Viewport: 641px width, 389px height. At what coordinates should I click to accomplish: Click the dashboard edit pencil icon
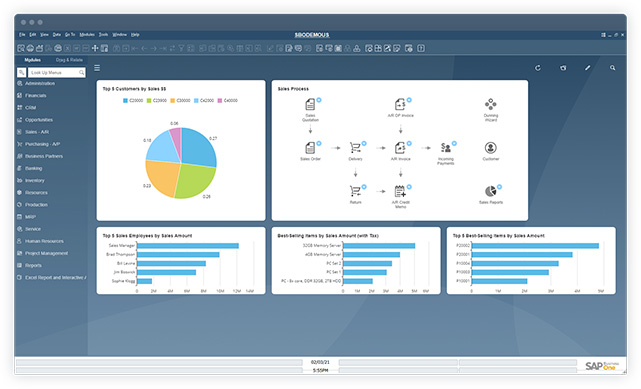click(x=587, y=68)
